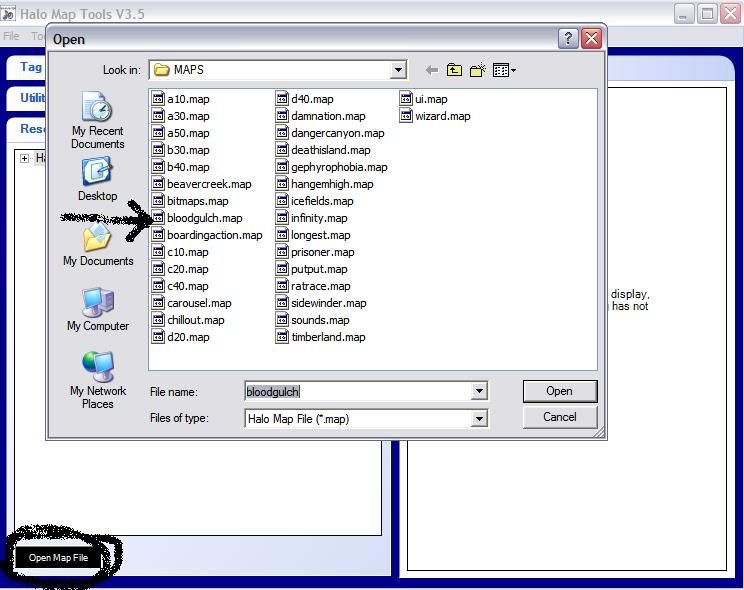Click the Cancel button
Viewport: 744px width, 590px height.
(x=560, y=417)
